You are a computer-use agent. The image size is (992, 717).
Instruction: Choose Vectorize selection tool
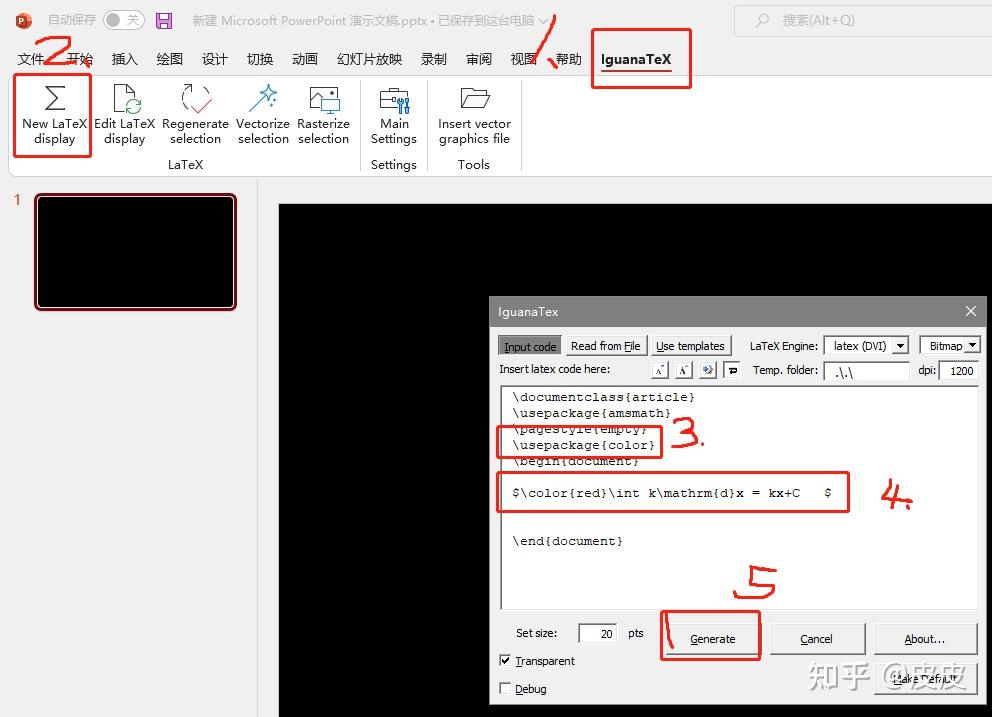point(263,116)
